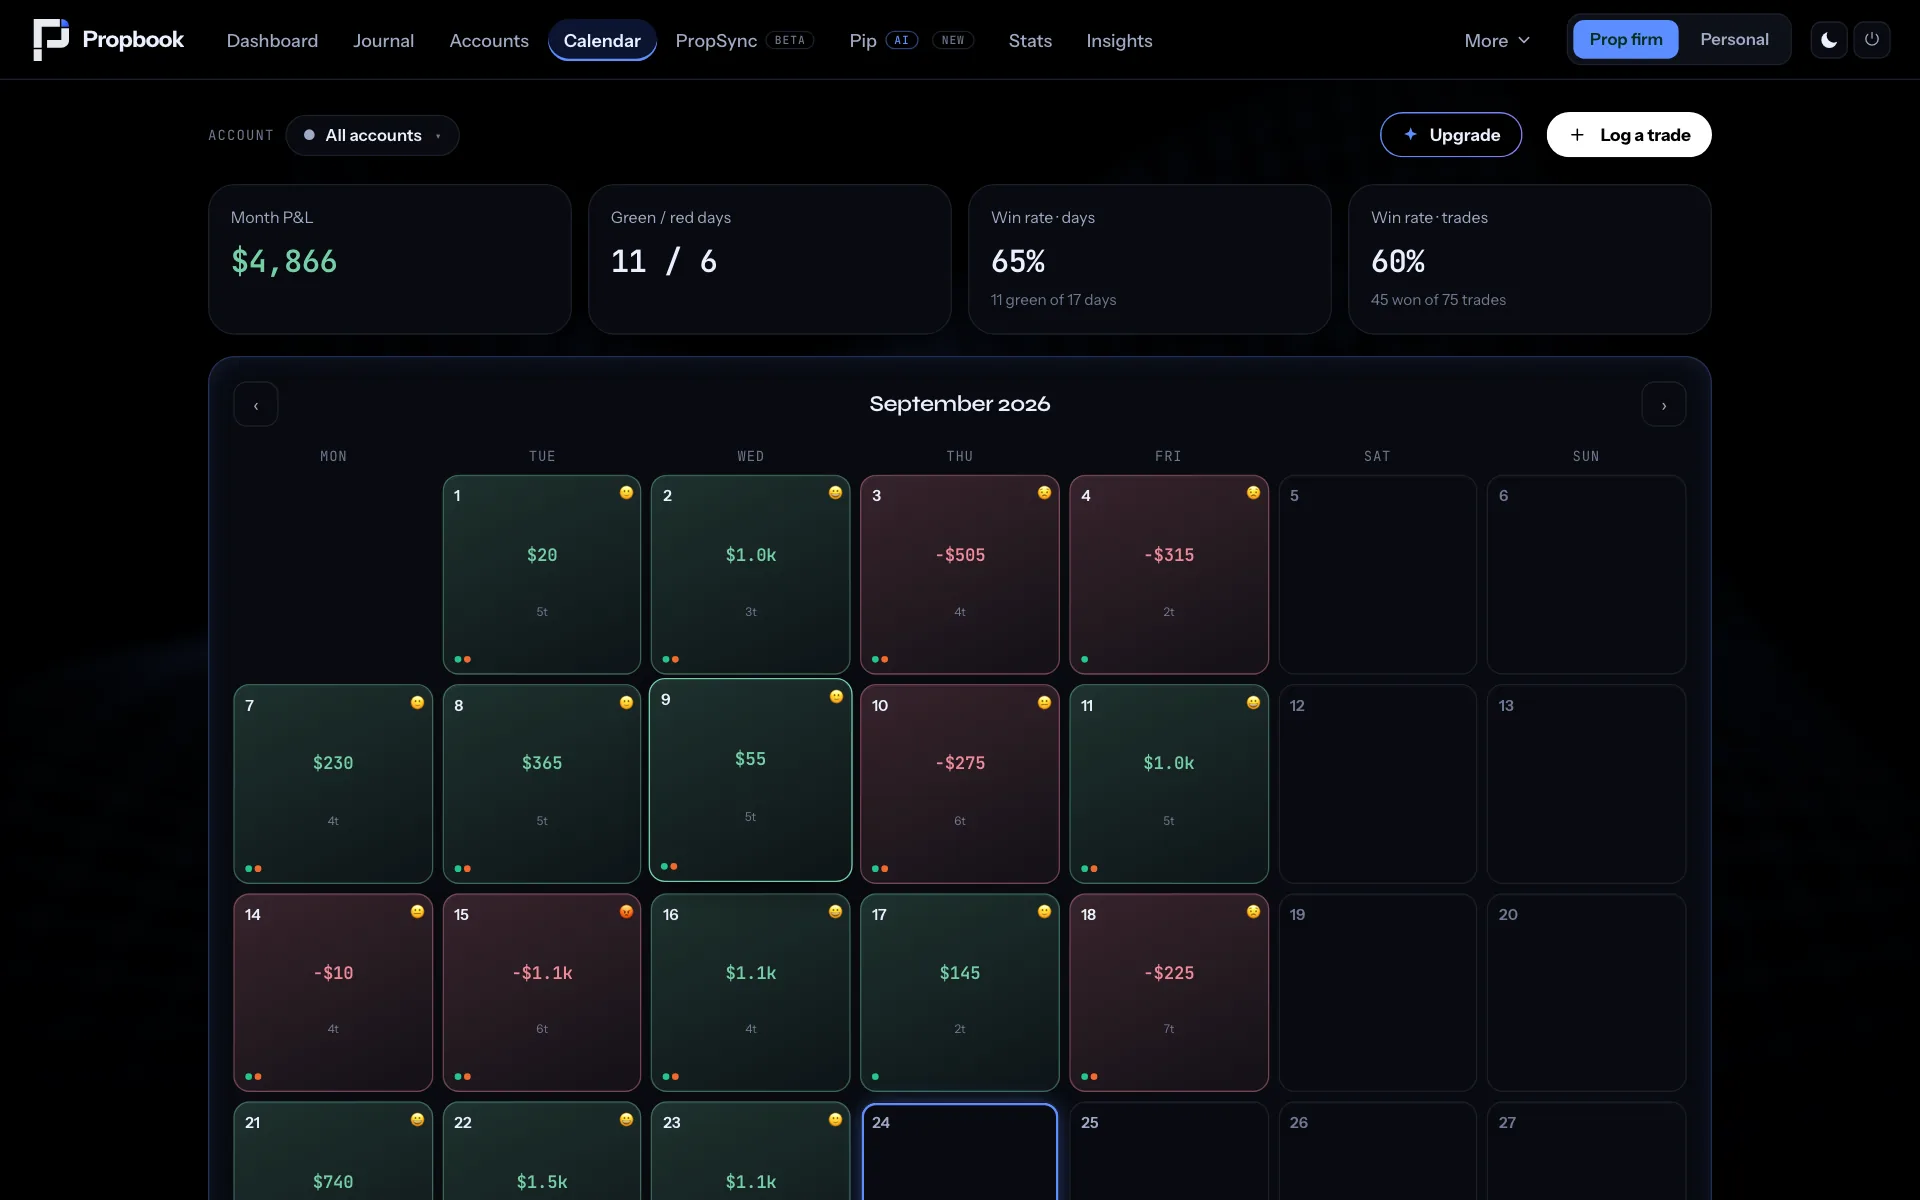Click the Upgrade button

pyautogui.click(x=1451, y=135)
